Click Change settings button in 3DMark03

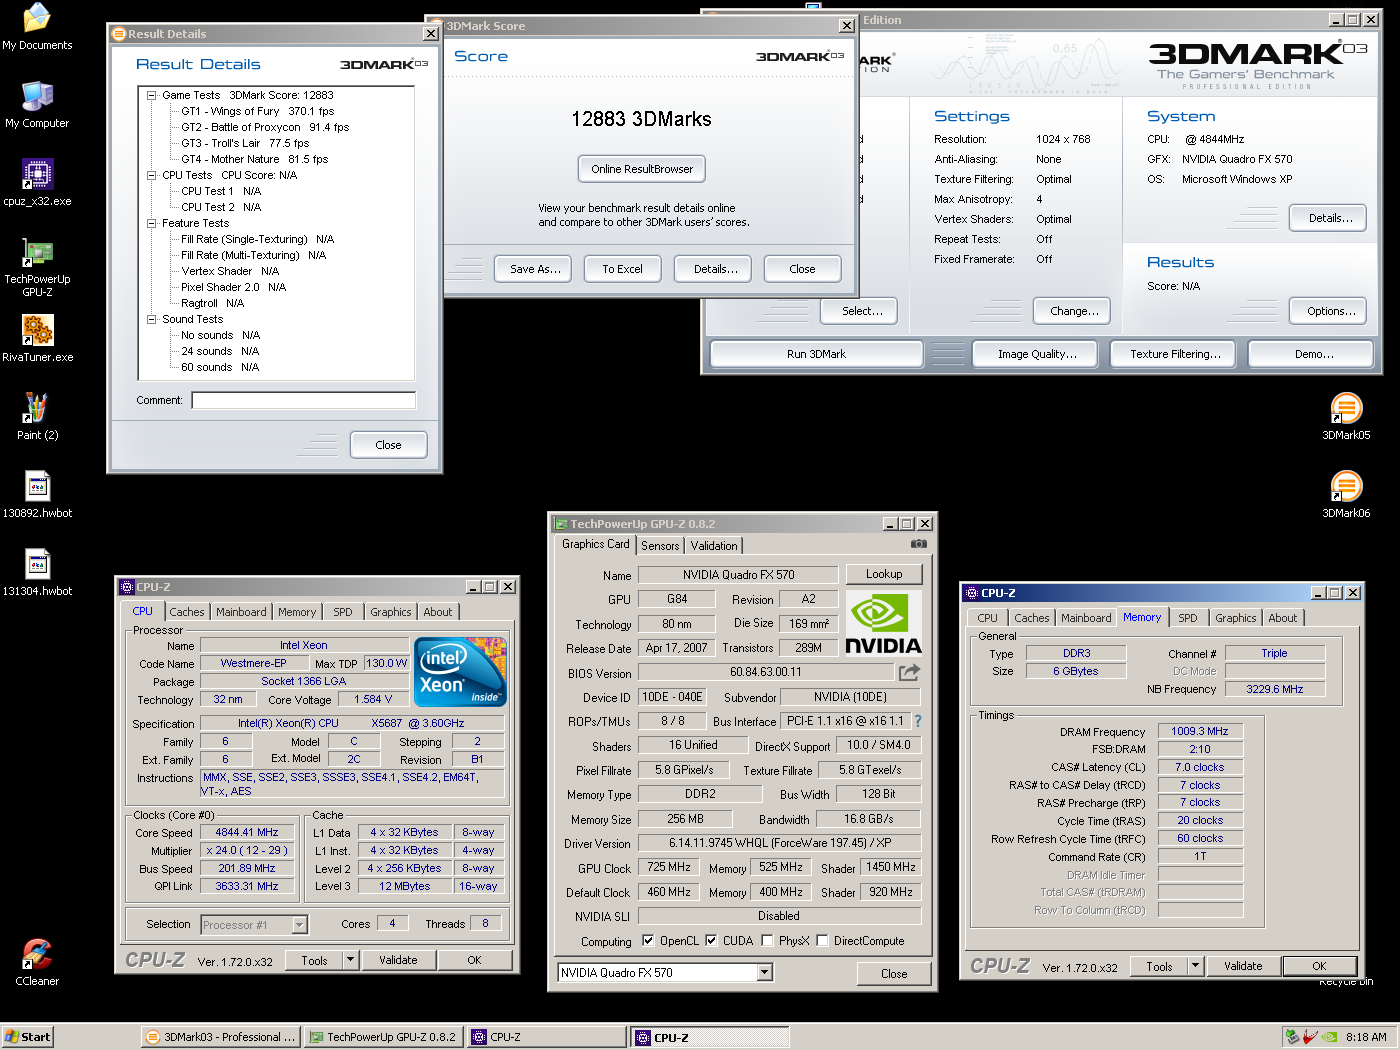[x=1074, y=311]
